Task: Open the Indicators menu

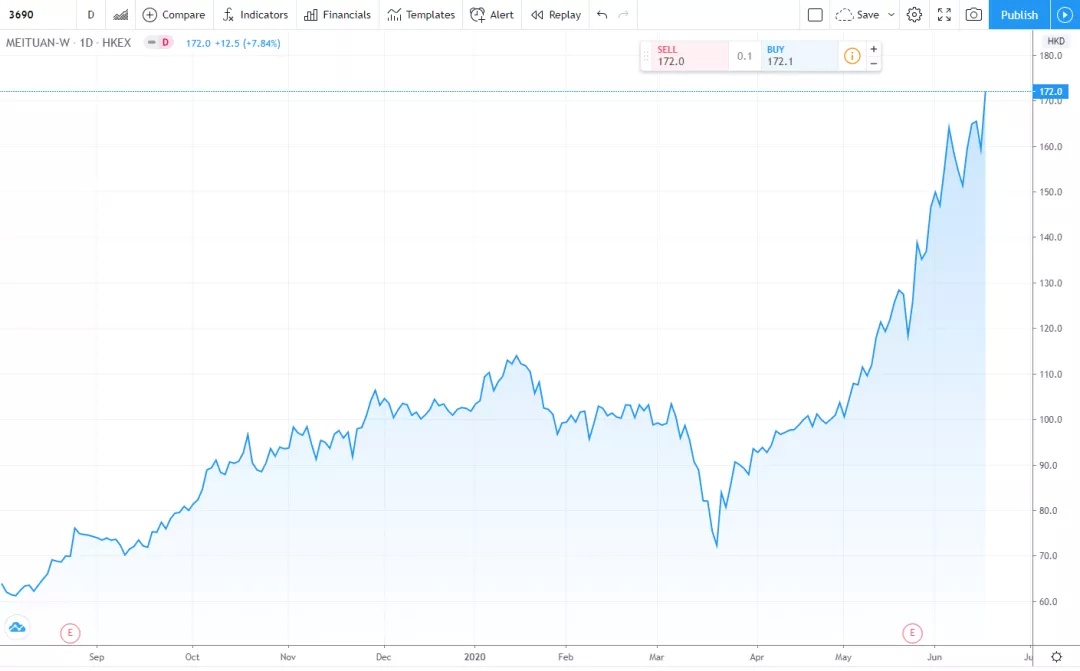Action: coord(256,14)
